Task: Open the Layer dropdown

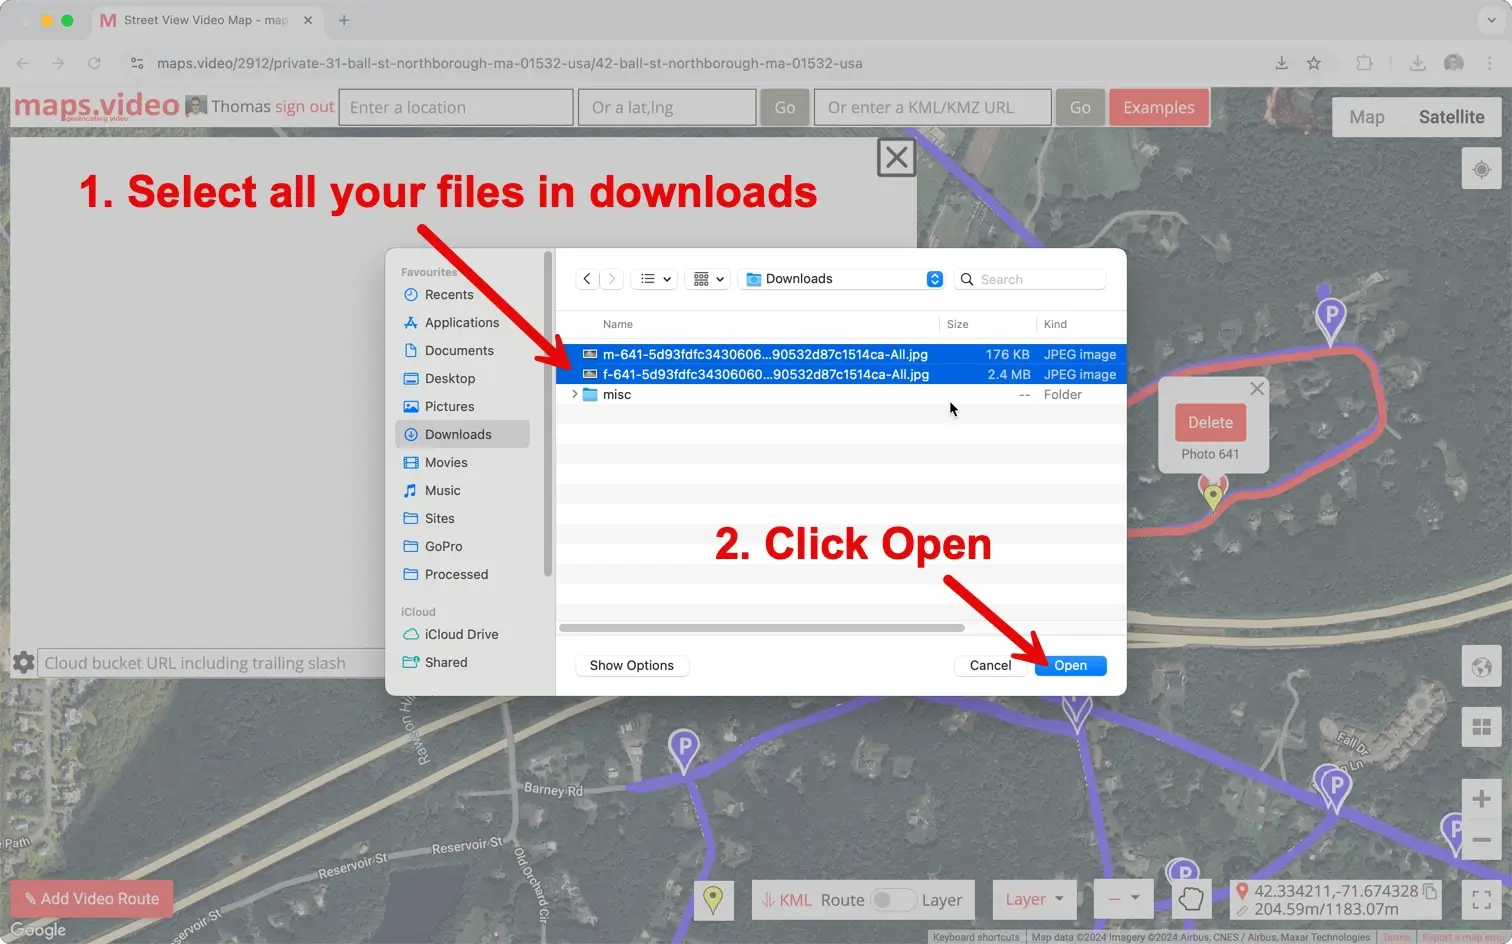Action: (1034, 899)
